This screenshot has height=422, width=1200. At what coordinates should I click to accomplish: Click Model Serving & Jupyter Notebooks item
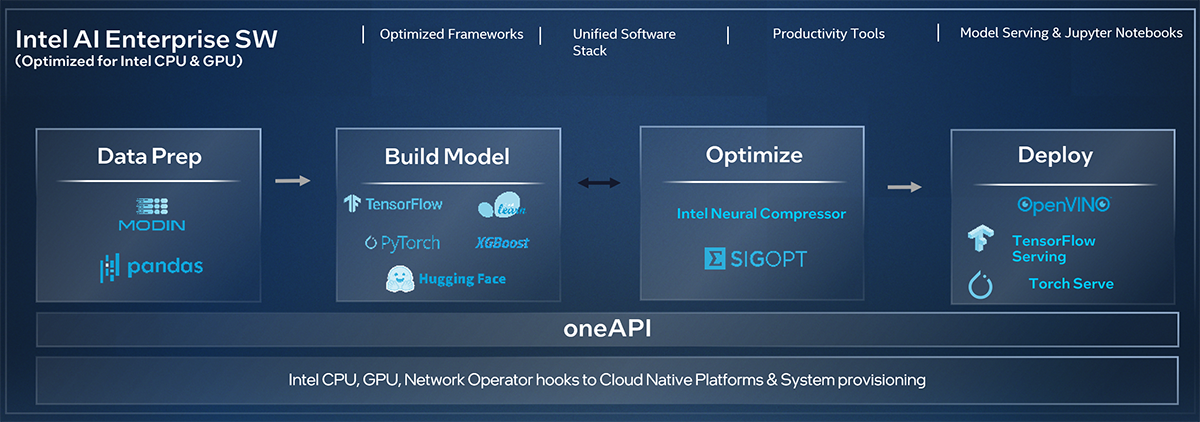pos(1071,33)
